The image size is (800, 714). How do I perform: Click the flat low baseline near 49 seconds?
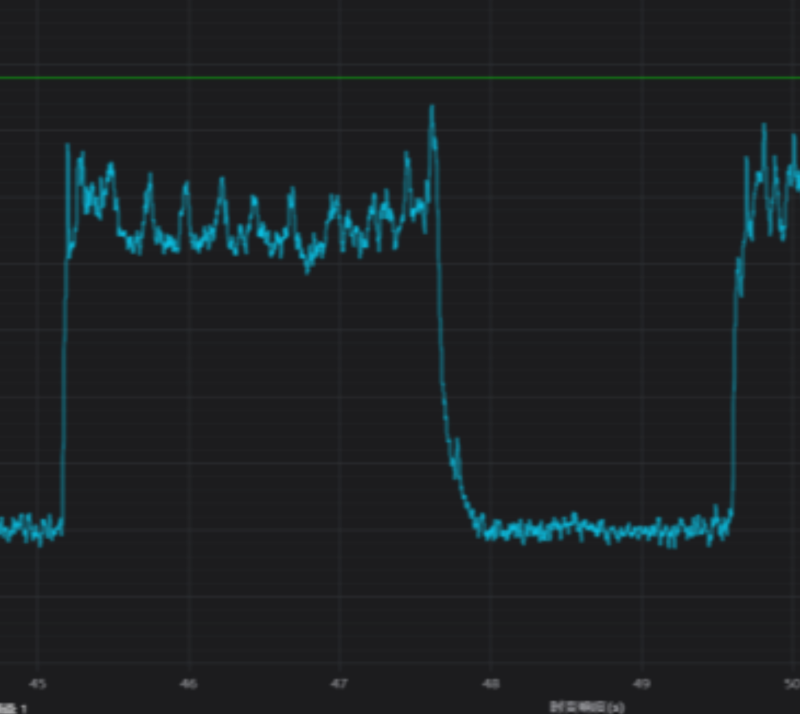[641, 530]
